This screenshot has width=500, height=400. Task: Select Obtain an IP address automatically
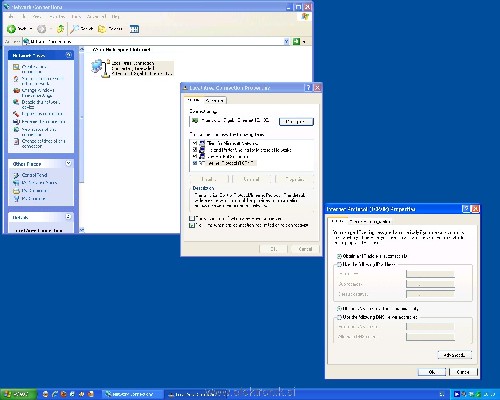pos(339,256)
